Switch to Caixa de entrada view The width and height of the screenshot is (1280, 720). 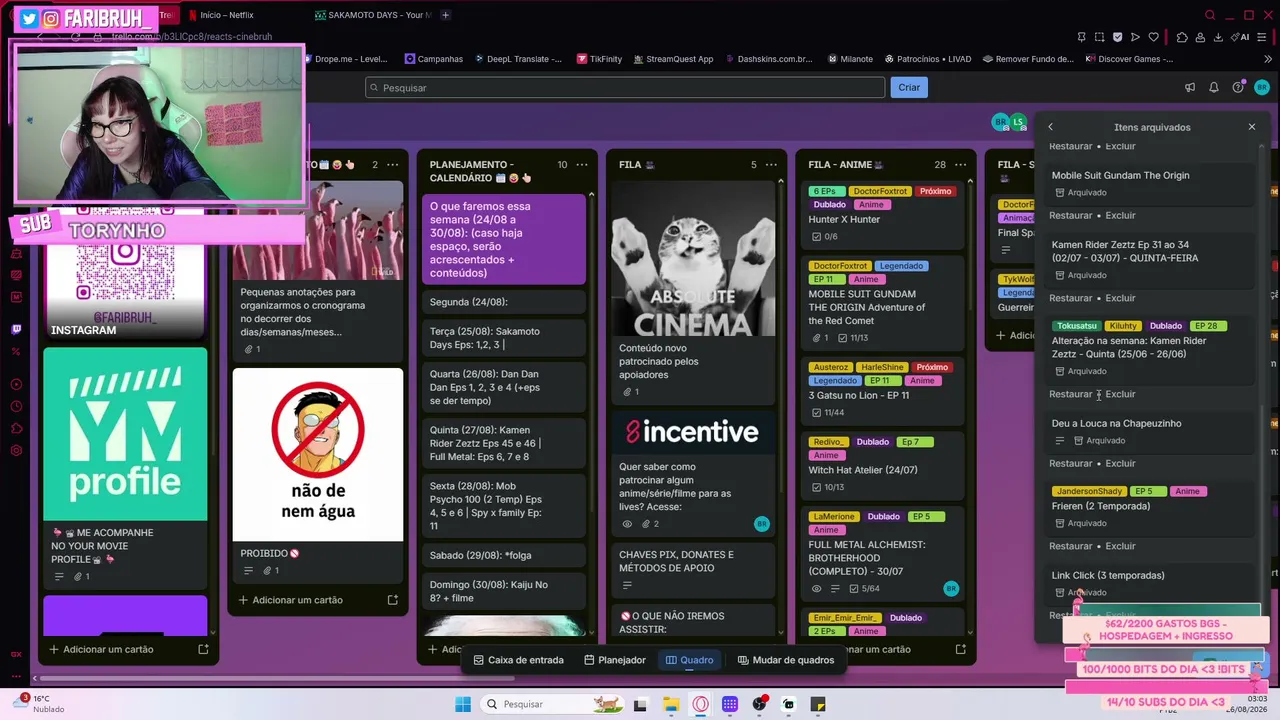(x=518, y=660)
